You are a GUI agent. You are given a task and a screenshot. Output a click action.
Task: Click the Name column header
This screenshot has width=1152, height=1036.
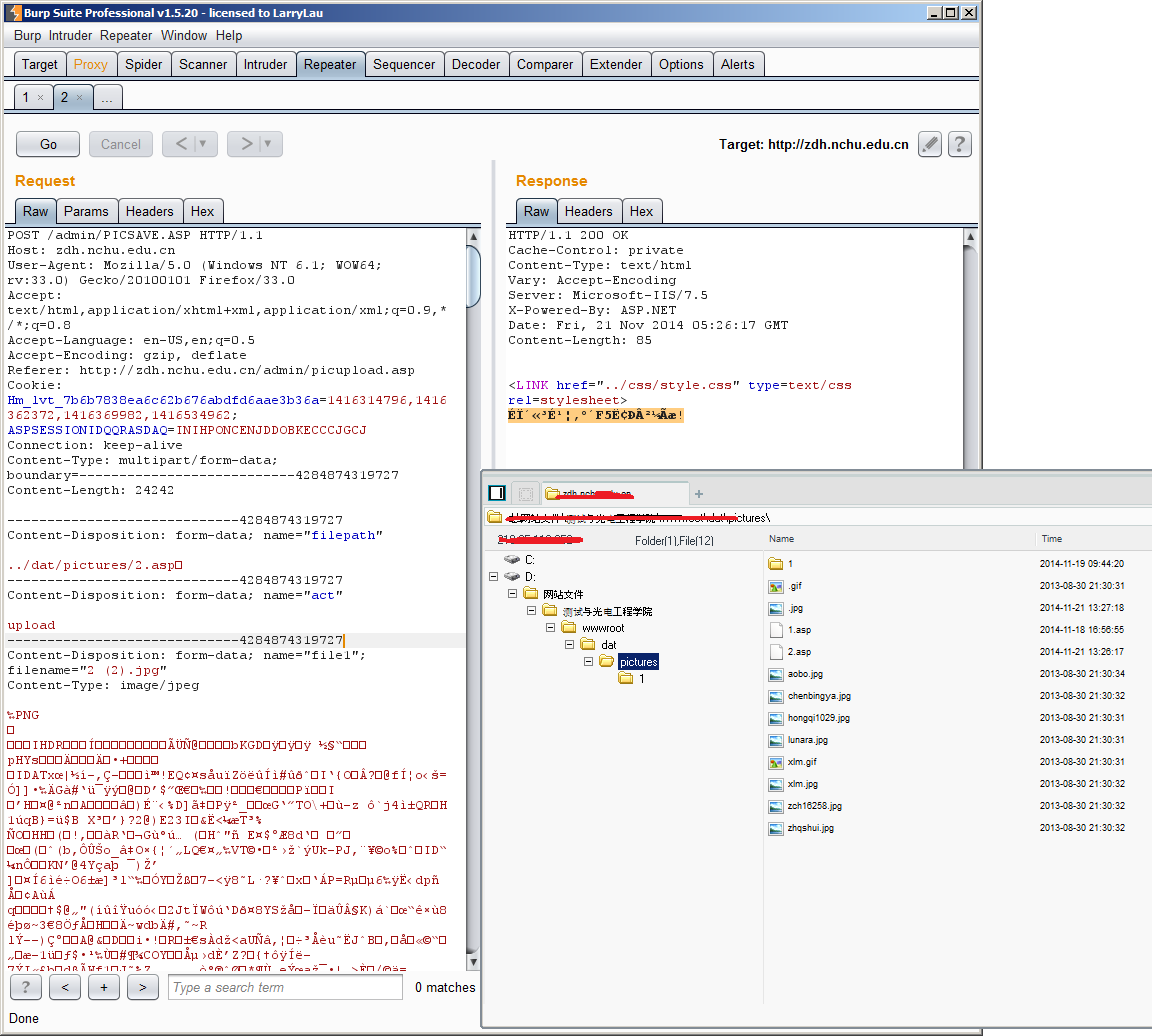[x=782, y=539]
